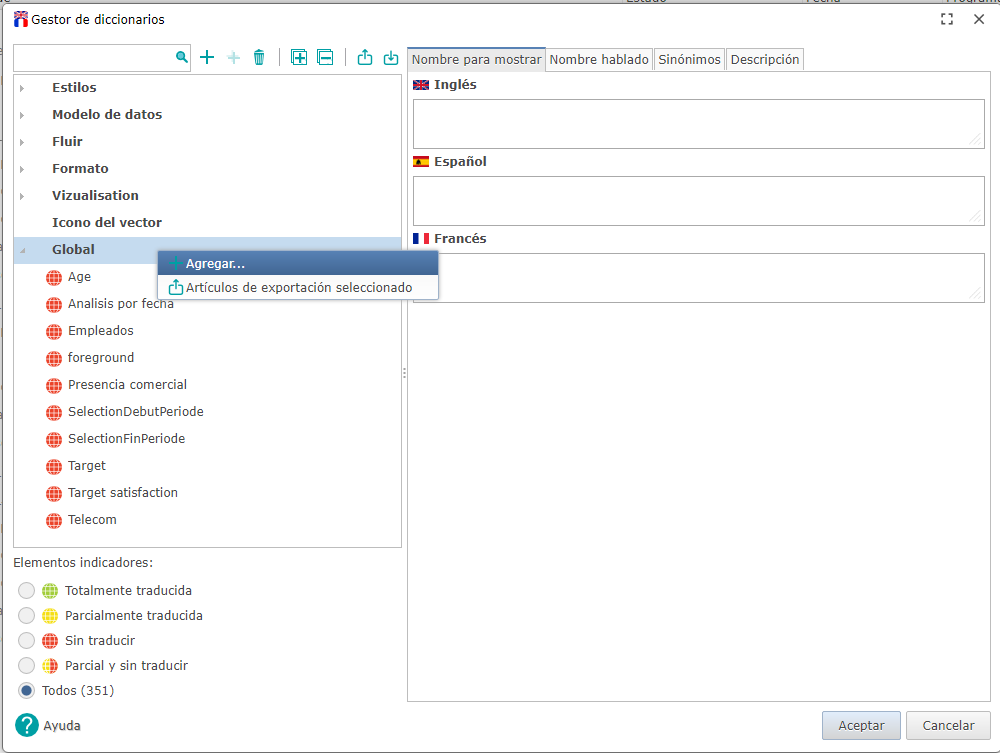Screen dimensions: 1000x753
Task: Select the Sin traducir radio filter
Action: [x=27, y=641]
